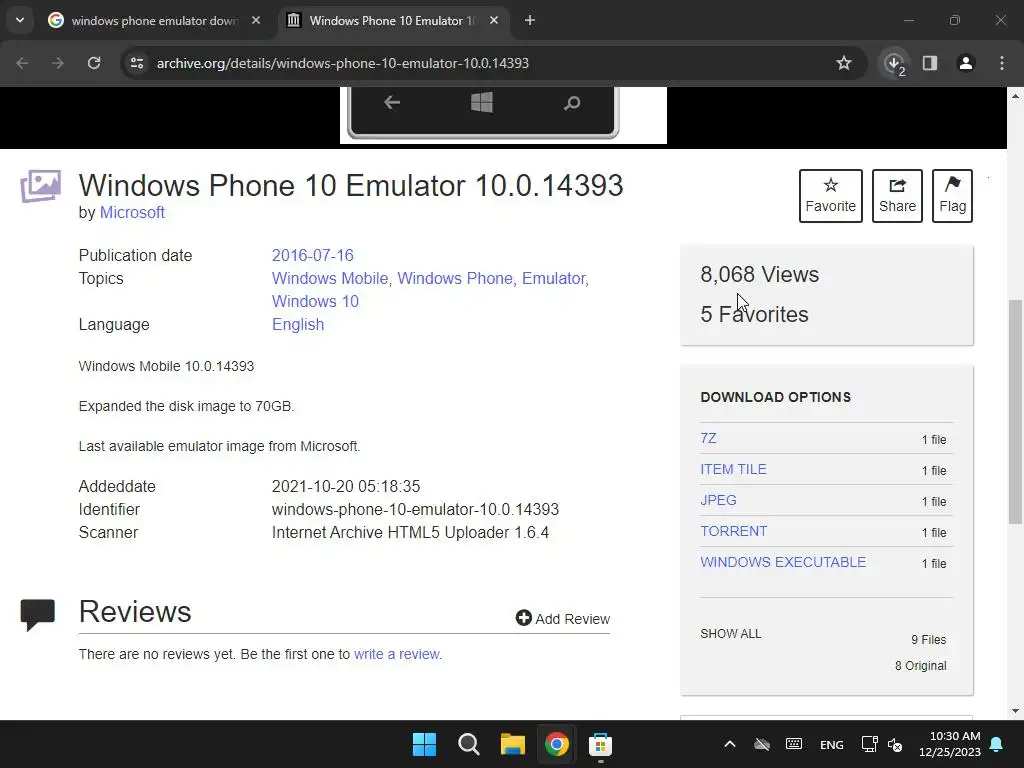1024x768 pixels.
Task: Close the Windows Phone 10 Emulator tab
Action: (x=494, y=21)
